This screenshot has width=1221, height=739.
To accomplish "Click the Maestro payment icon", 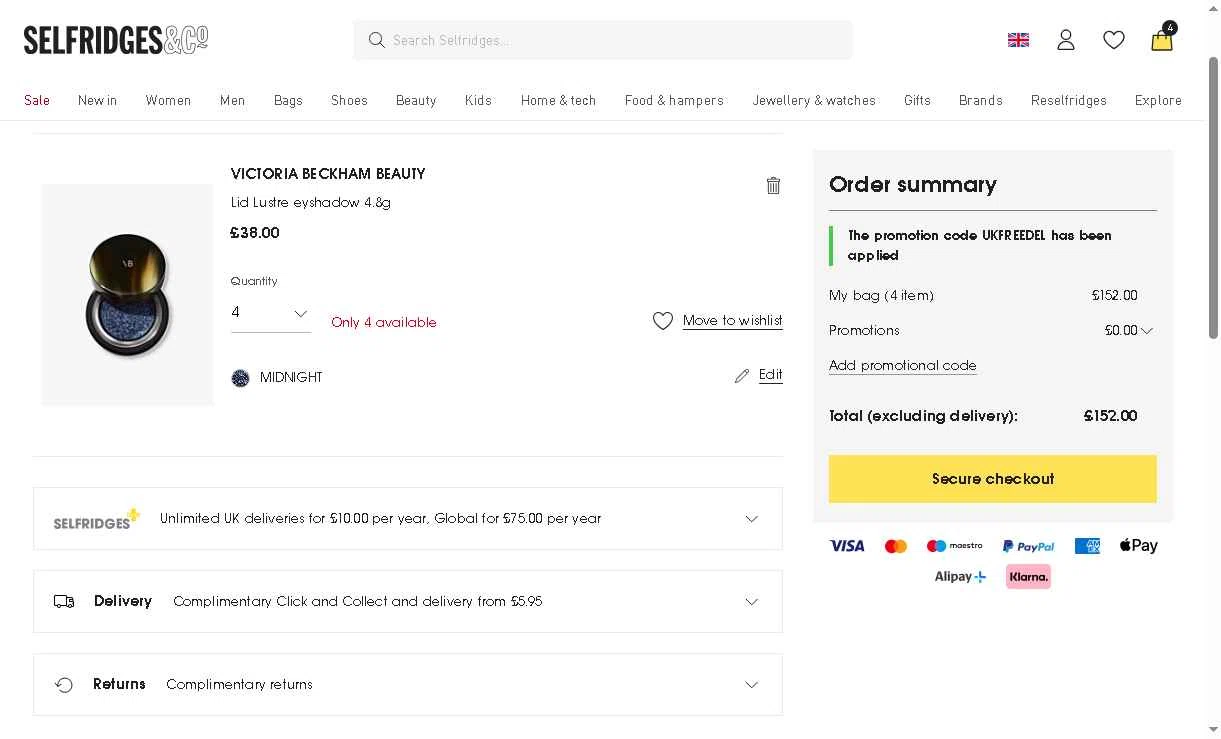I will click(x=955, y=546).
